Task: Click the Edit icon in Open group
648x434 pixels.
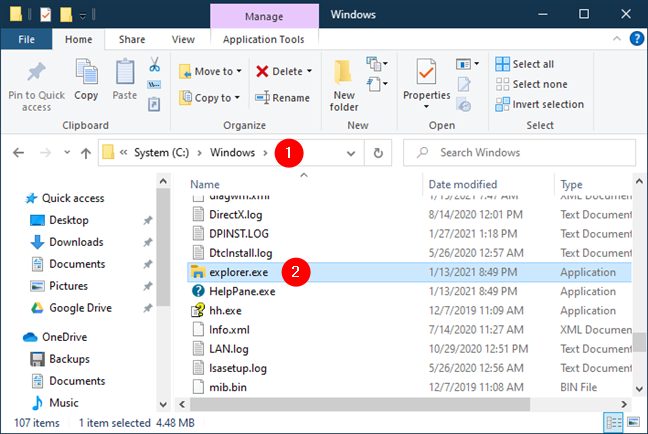Action: click(x=464, y=84)
